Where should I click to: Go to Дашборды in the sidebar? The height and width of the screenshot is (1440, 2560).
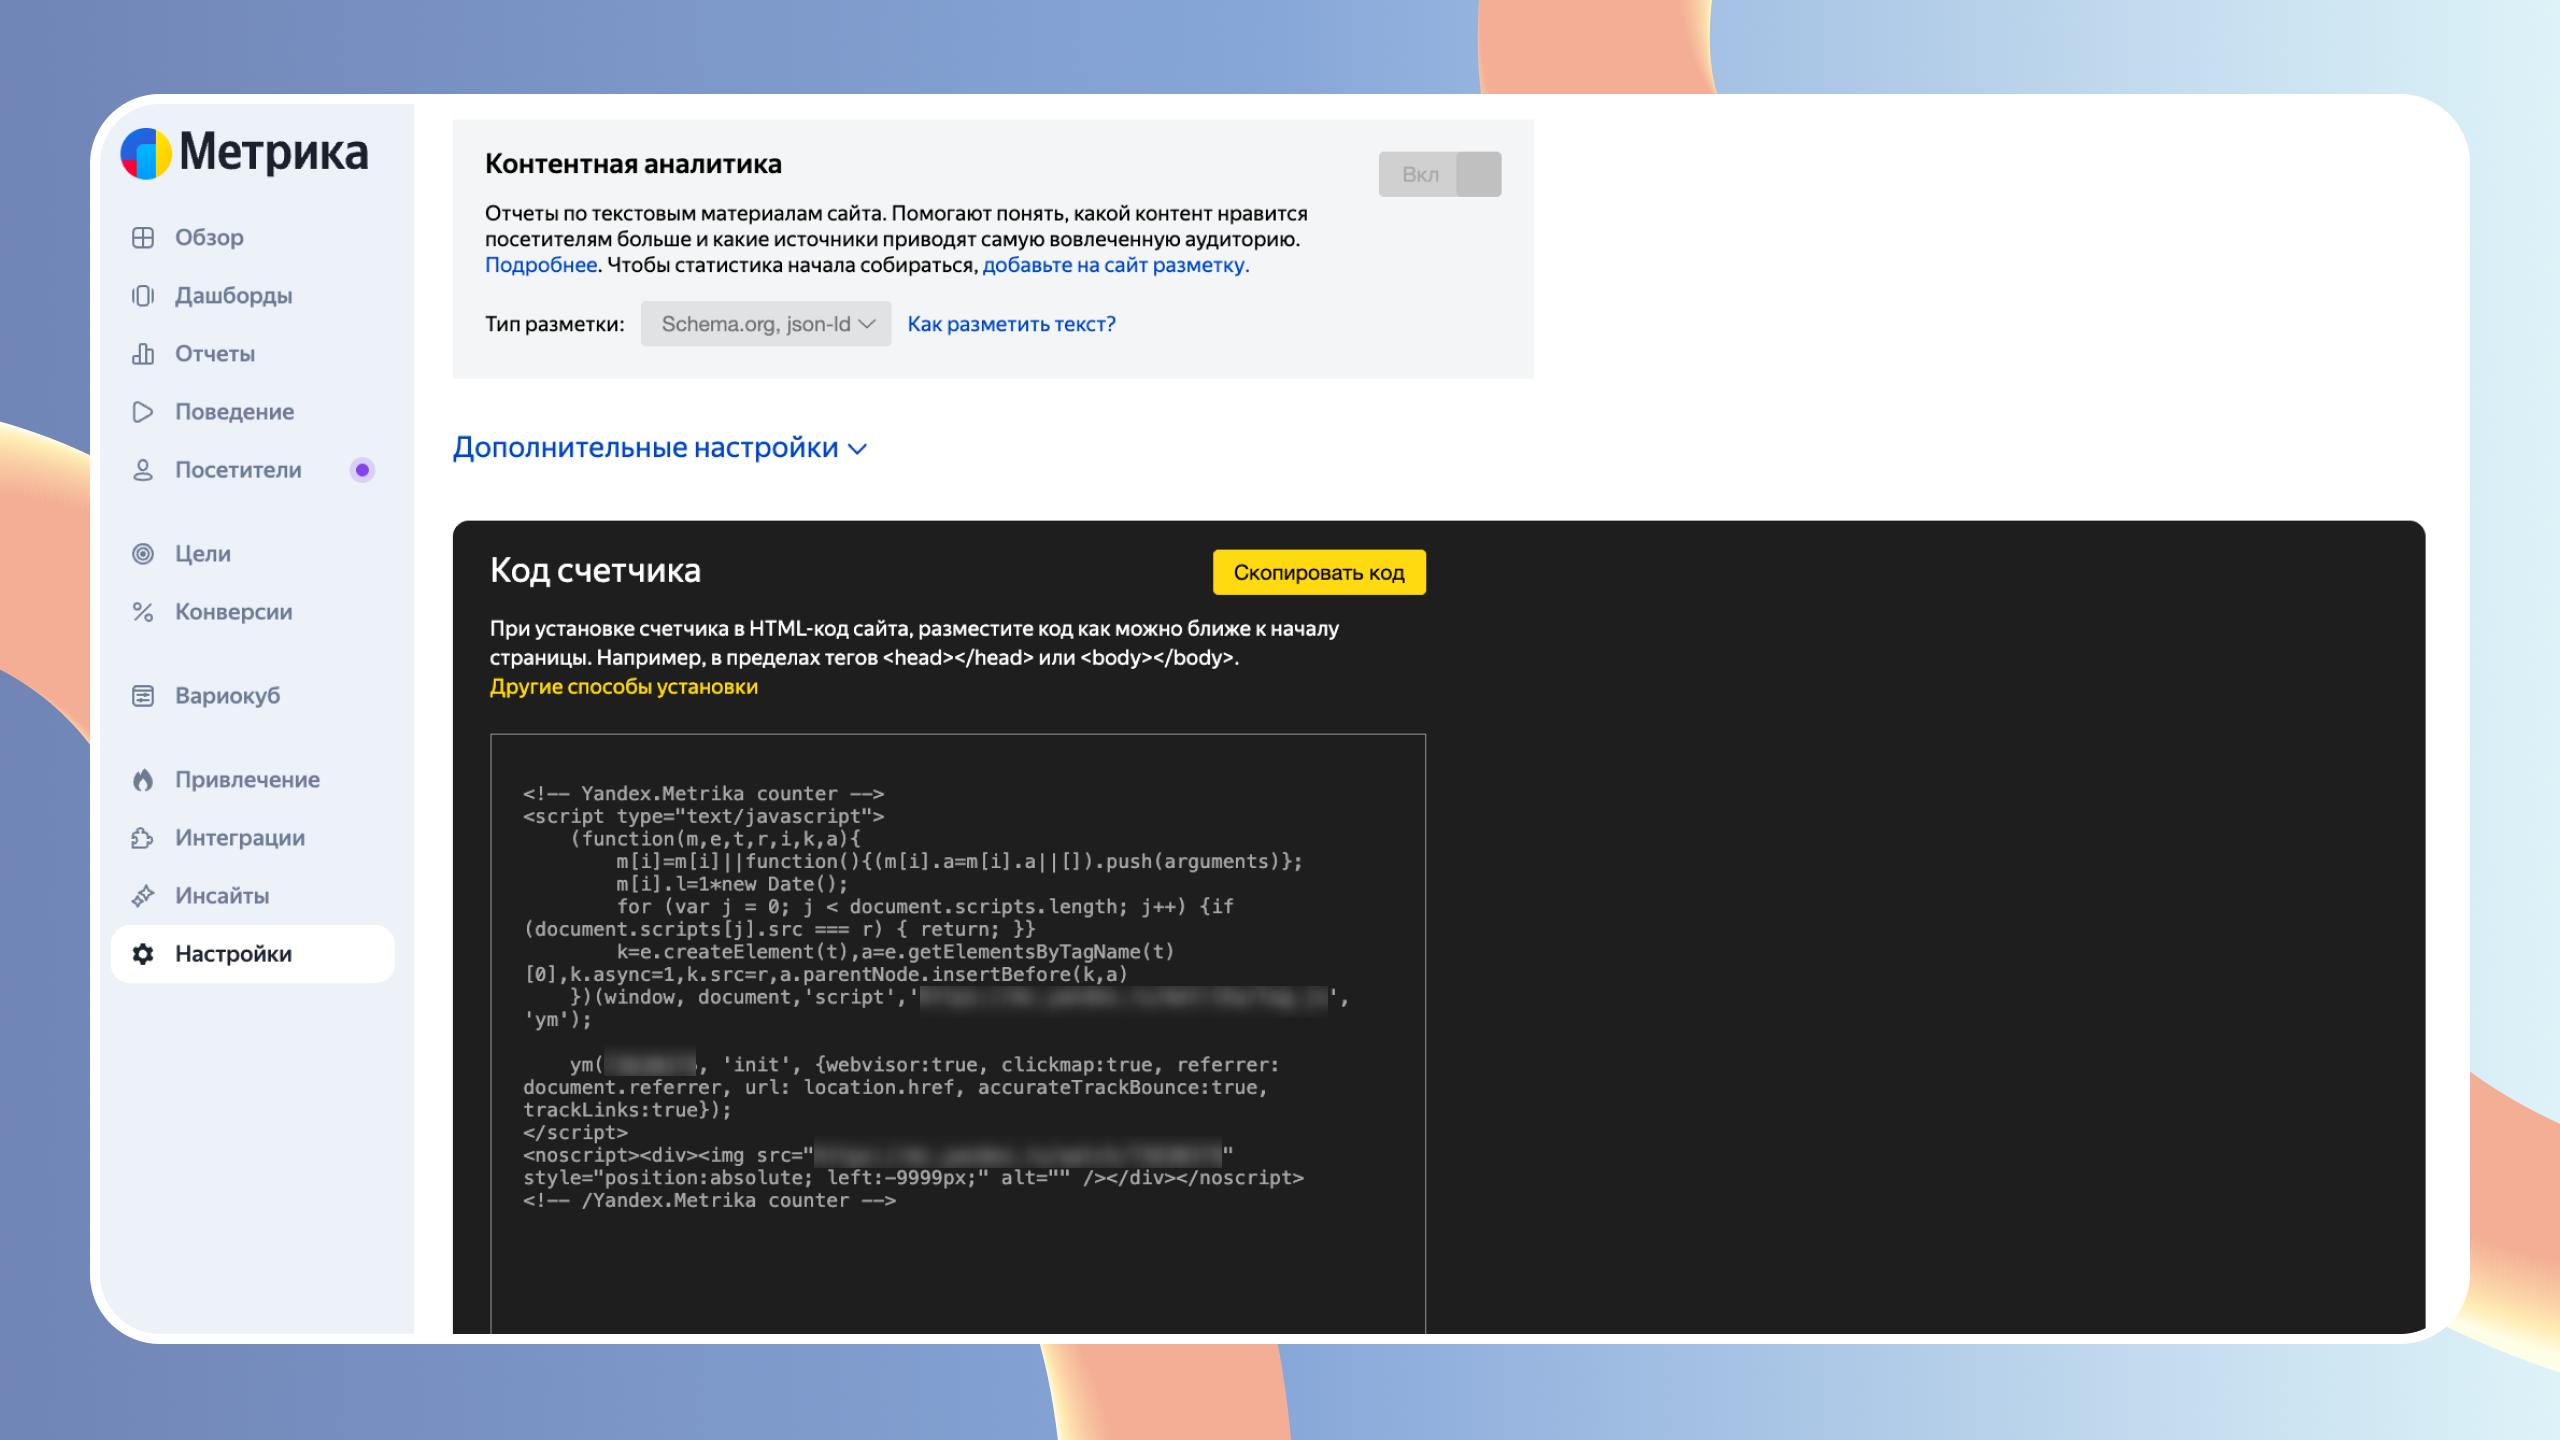click(252, 295)
